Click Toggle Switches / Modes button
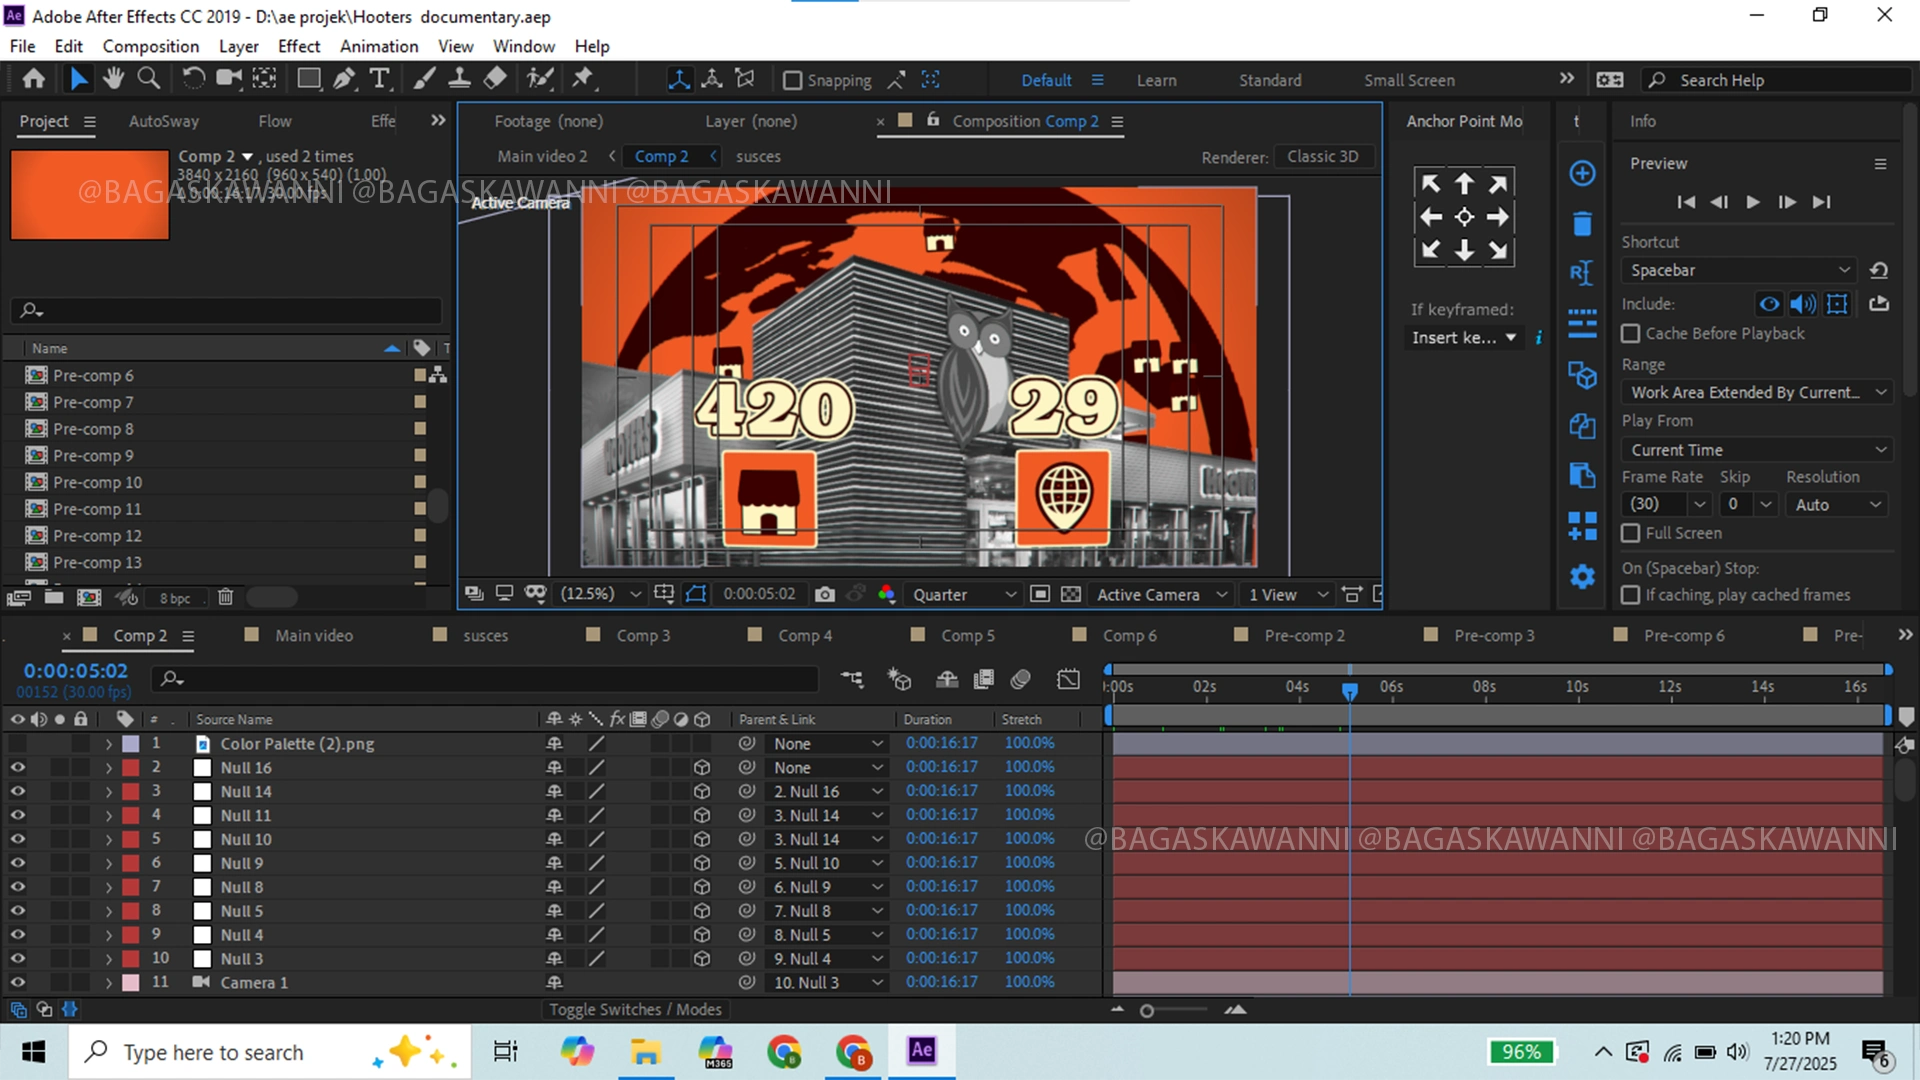The height and width of the screenshot is (1080, 1920). point(635,1009)
